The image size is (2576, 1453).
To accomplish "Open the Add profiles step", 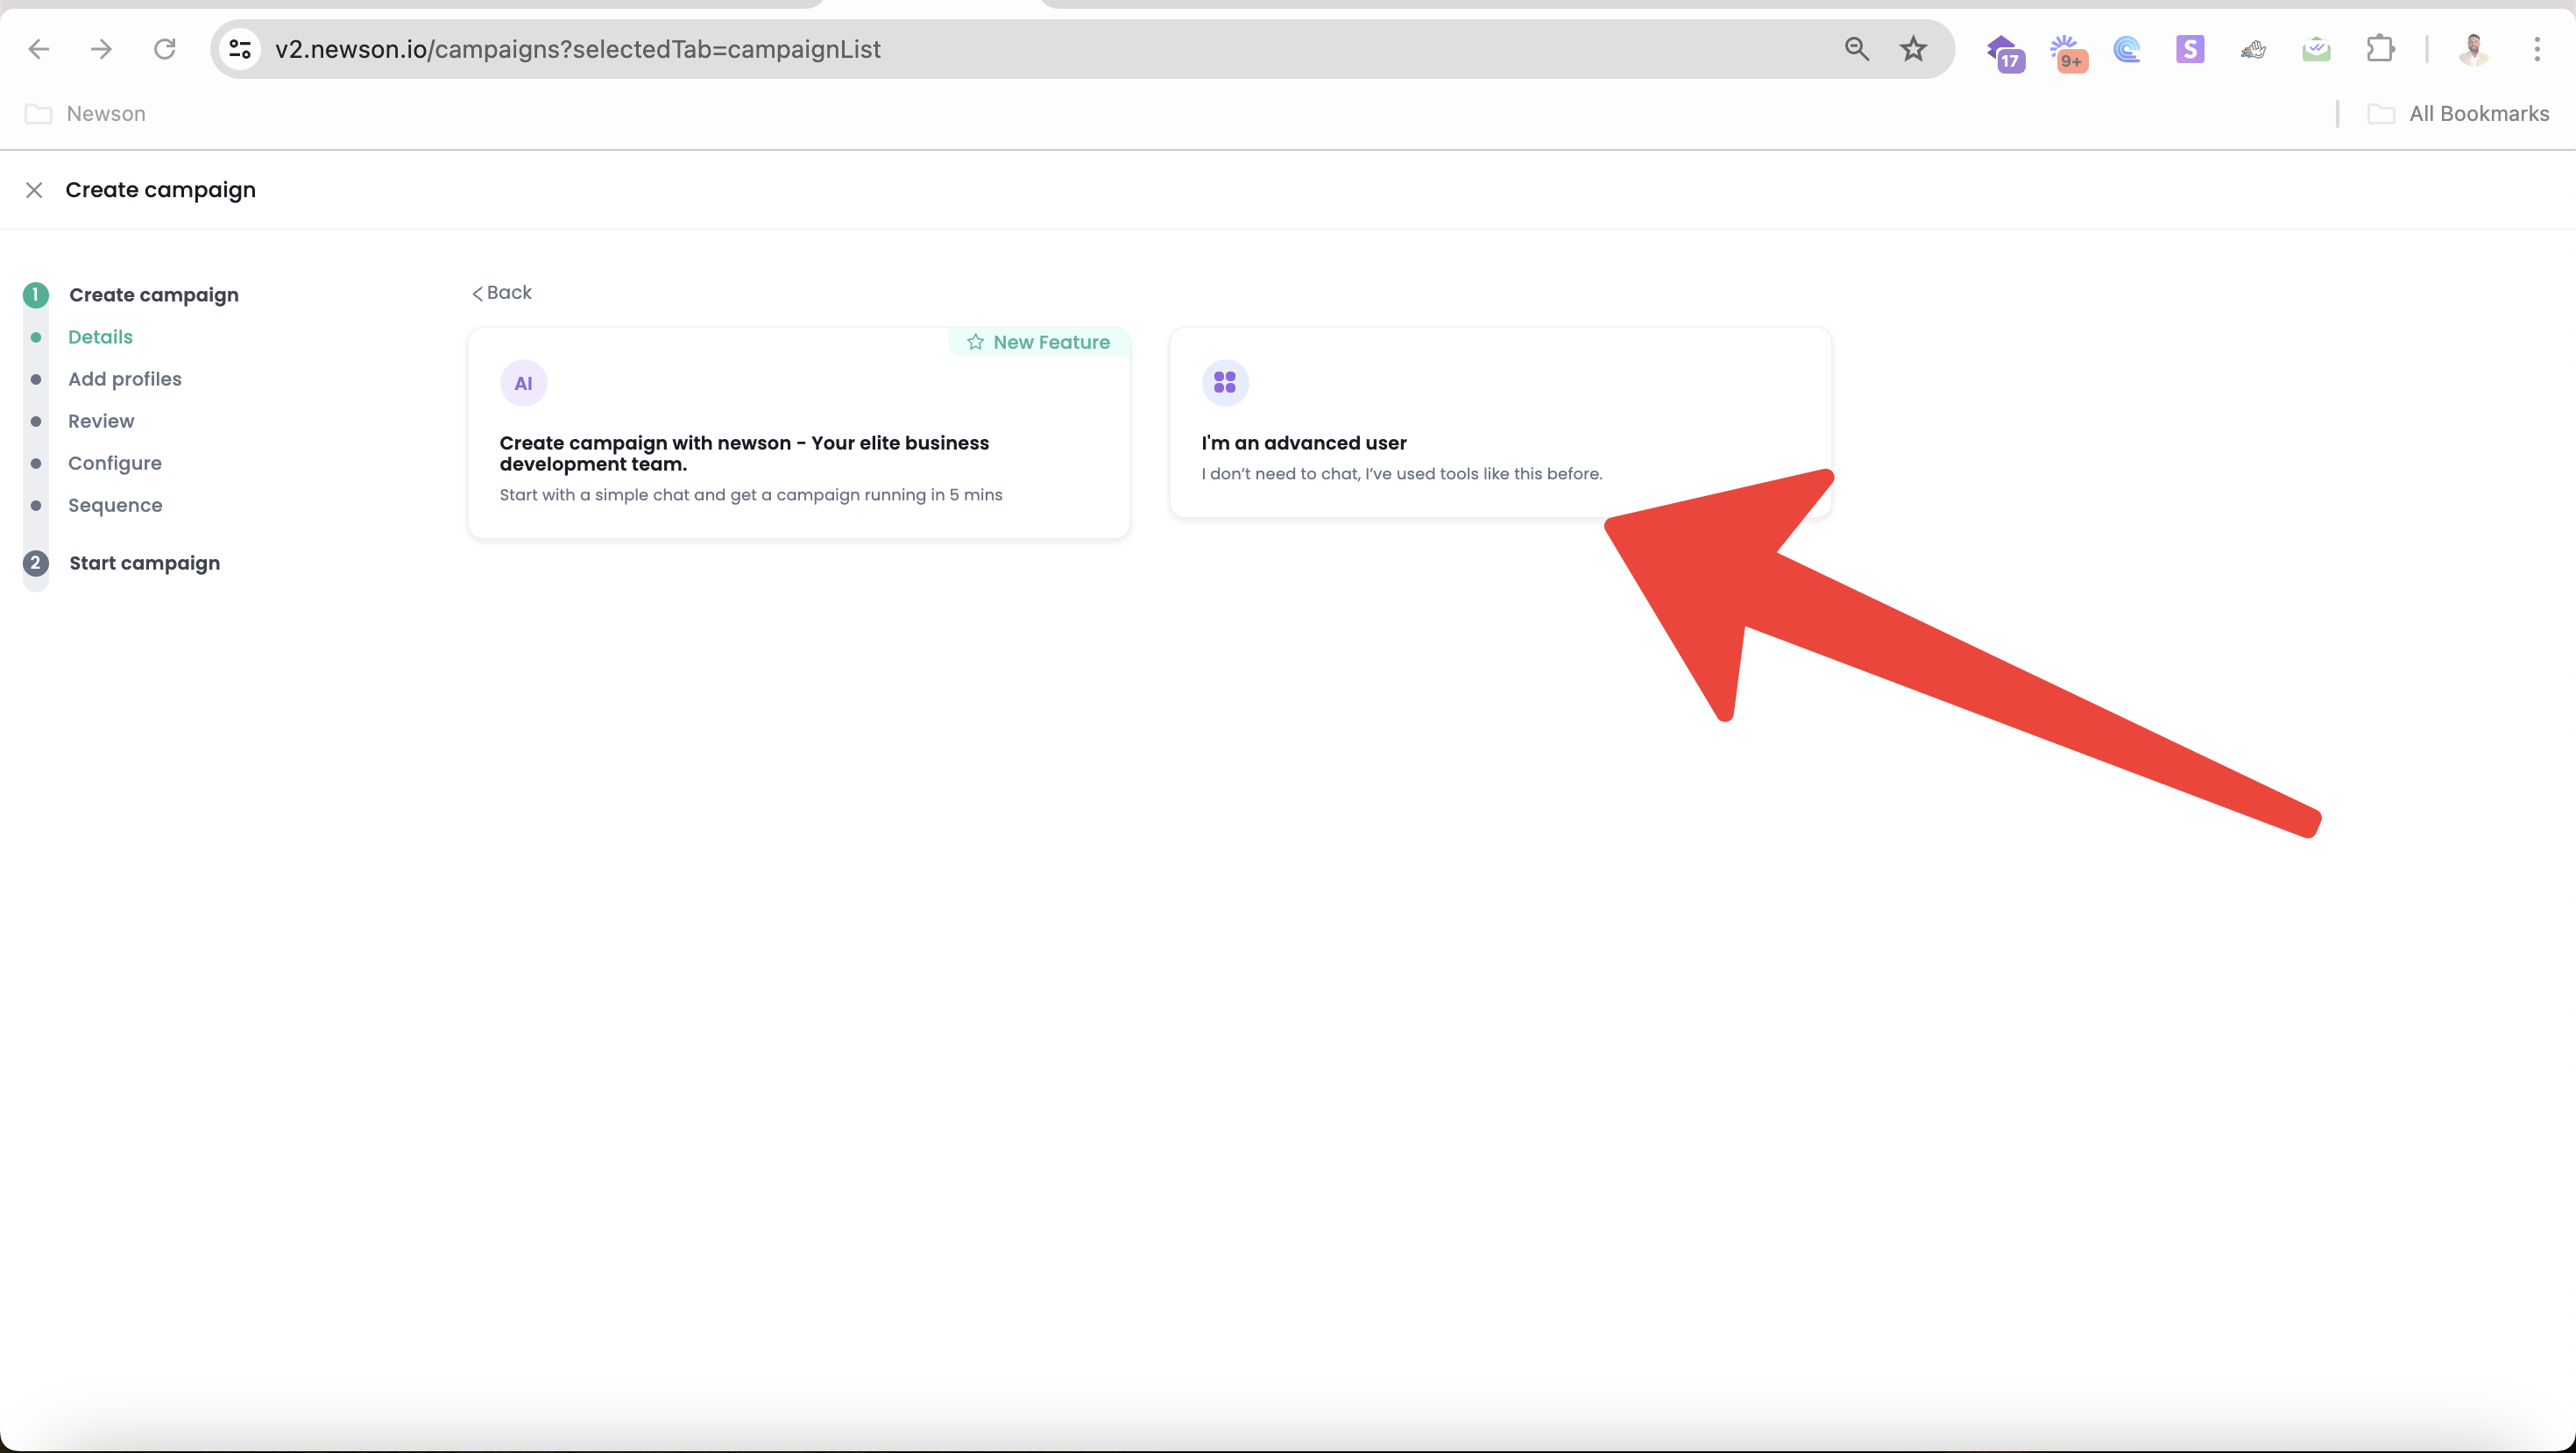I will 125,379.
